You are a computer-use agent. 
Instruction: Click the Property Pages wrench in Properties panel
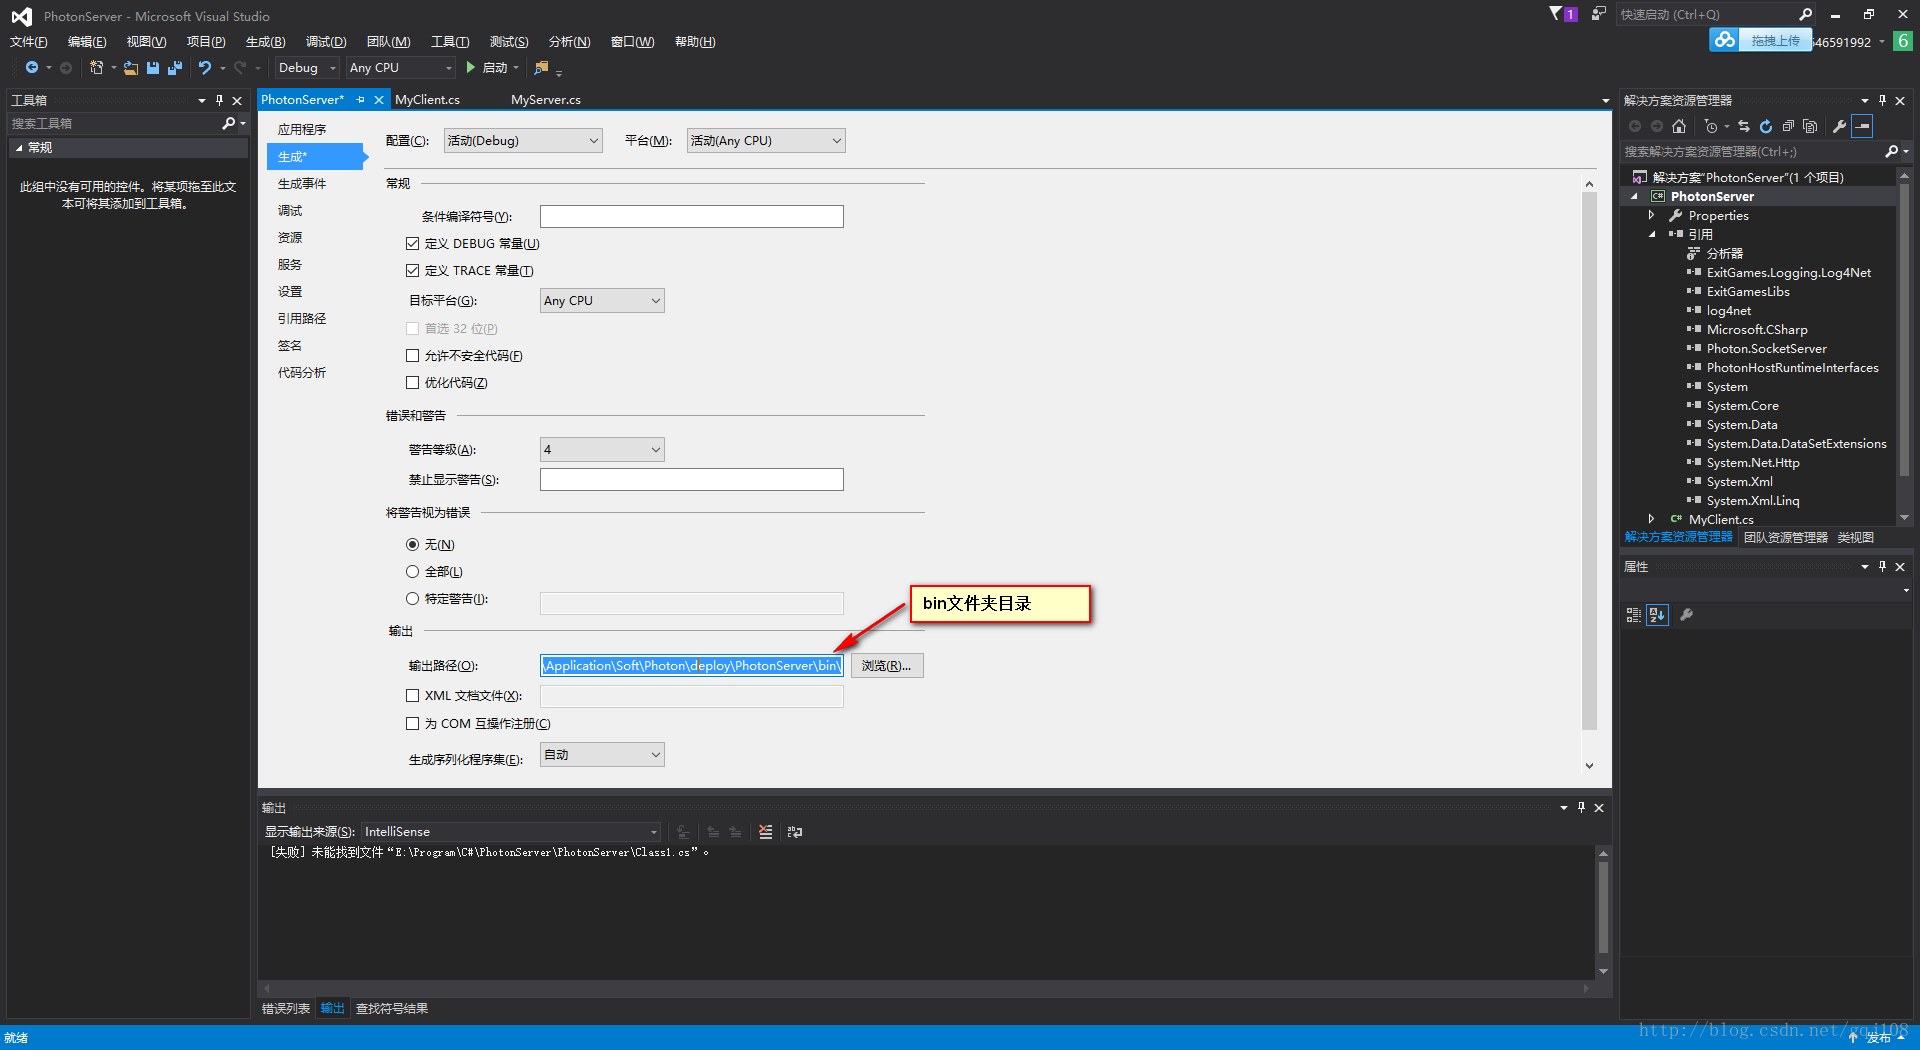click(x=1687, y=615)
